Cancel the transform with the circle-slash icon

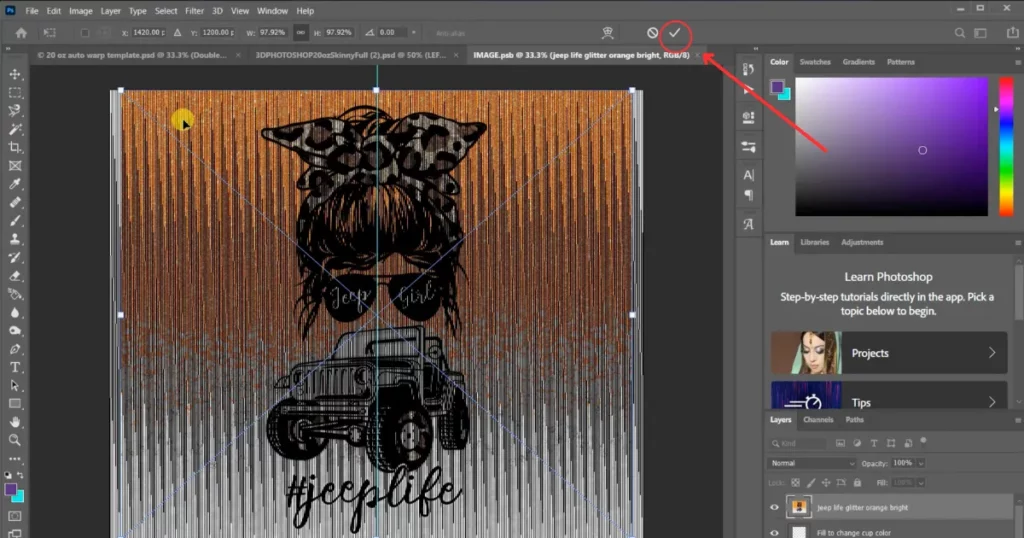point(652,33)
